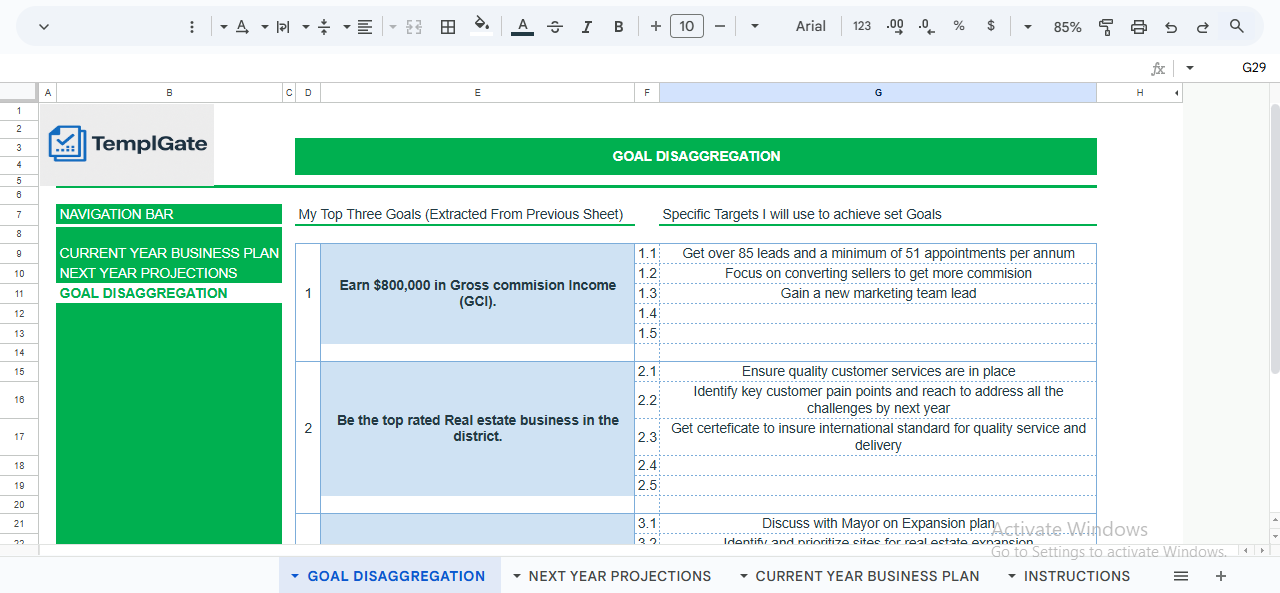Open the 85% zoom dropdown arrow

point(1028,27)
